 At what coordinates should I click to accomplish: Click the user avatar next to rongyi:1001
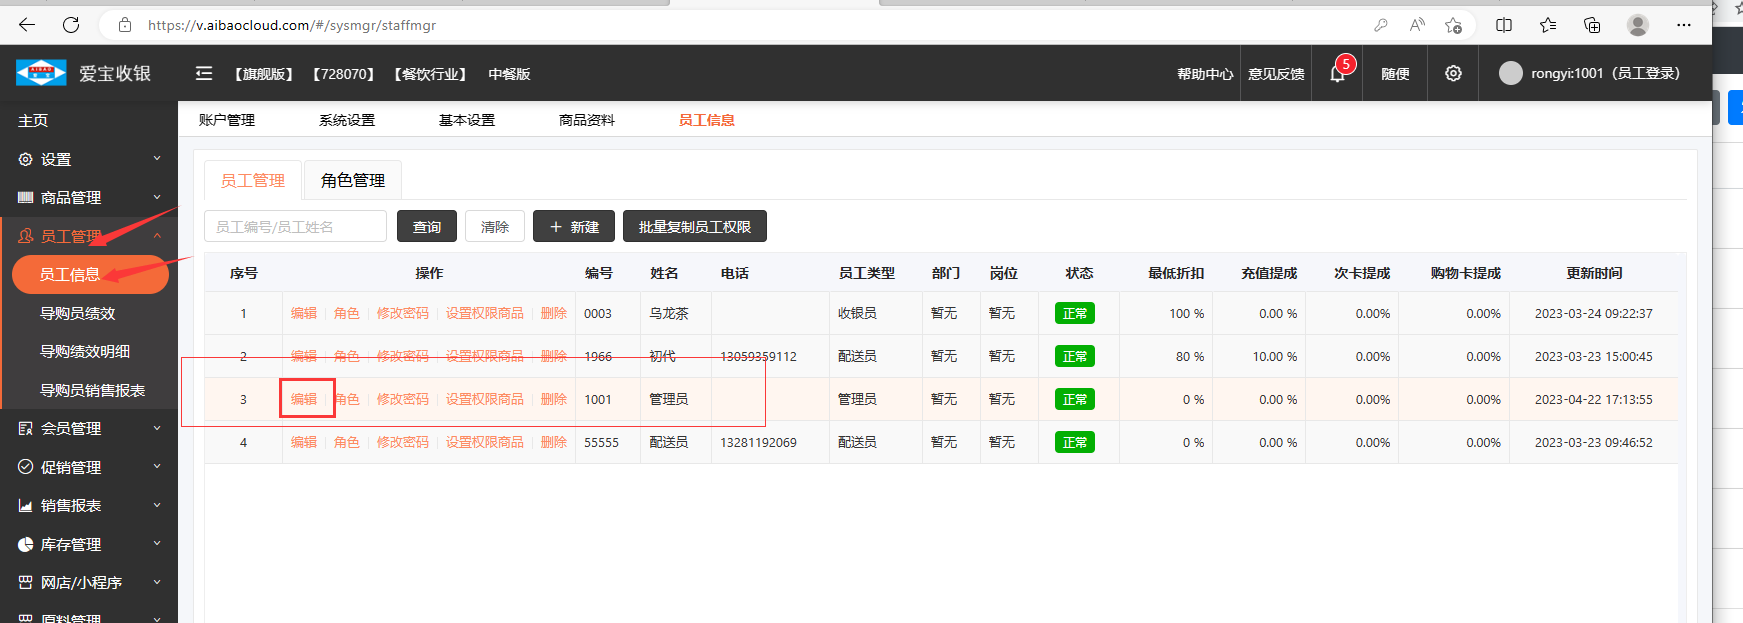tap(1510, 73)
